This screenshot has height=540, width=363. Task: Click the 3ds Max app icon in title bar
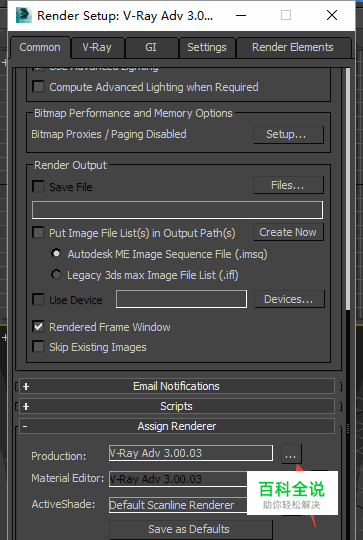point(24,15)
